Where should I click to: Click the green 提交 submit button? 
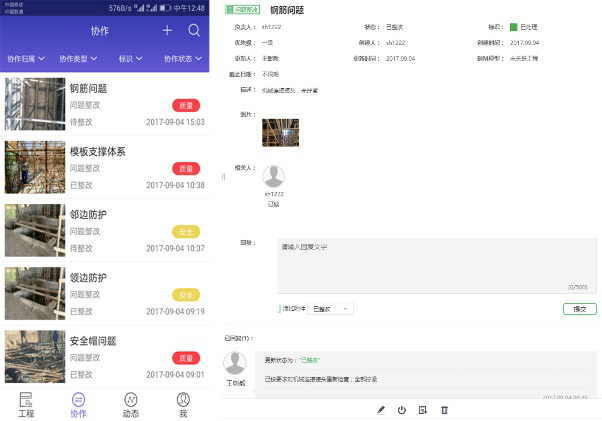[580, 309]
